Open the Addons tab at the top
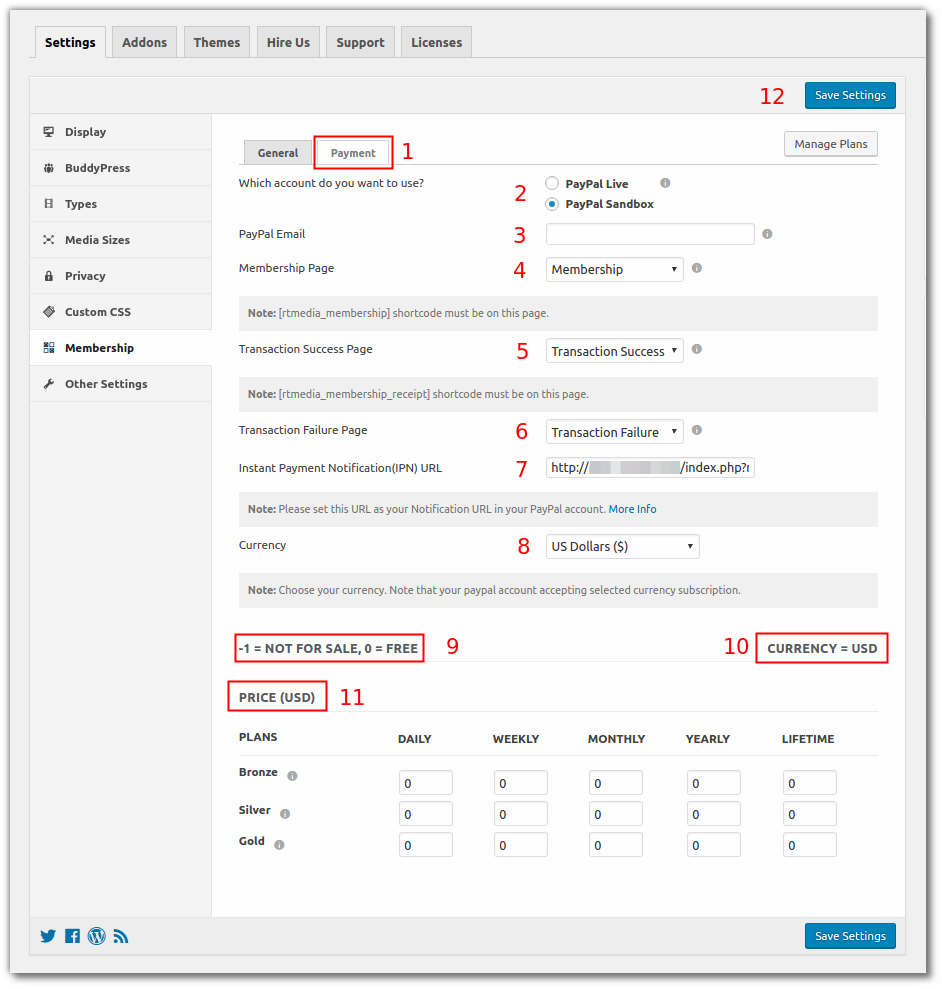 tap(143, 42)
